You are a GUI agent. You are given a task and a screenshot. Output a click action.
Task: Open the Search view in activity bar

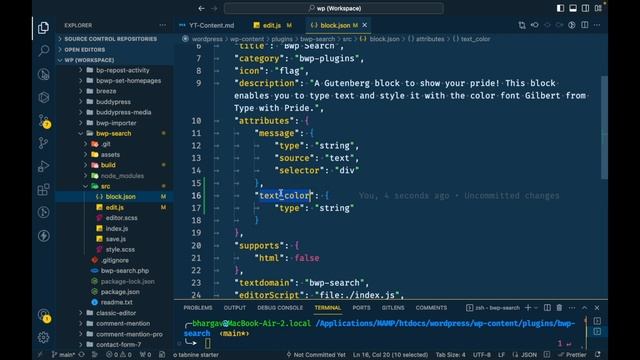[x=43, y=51]
